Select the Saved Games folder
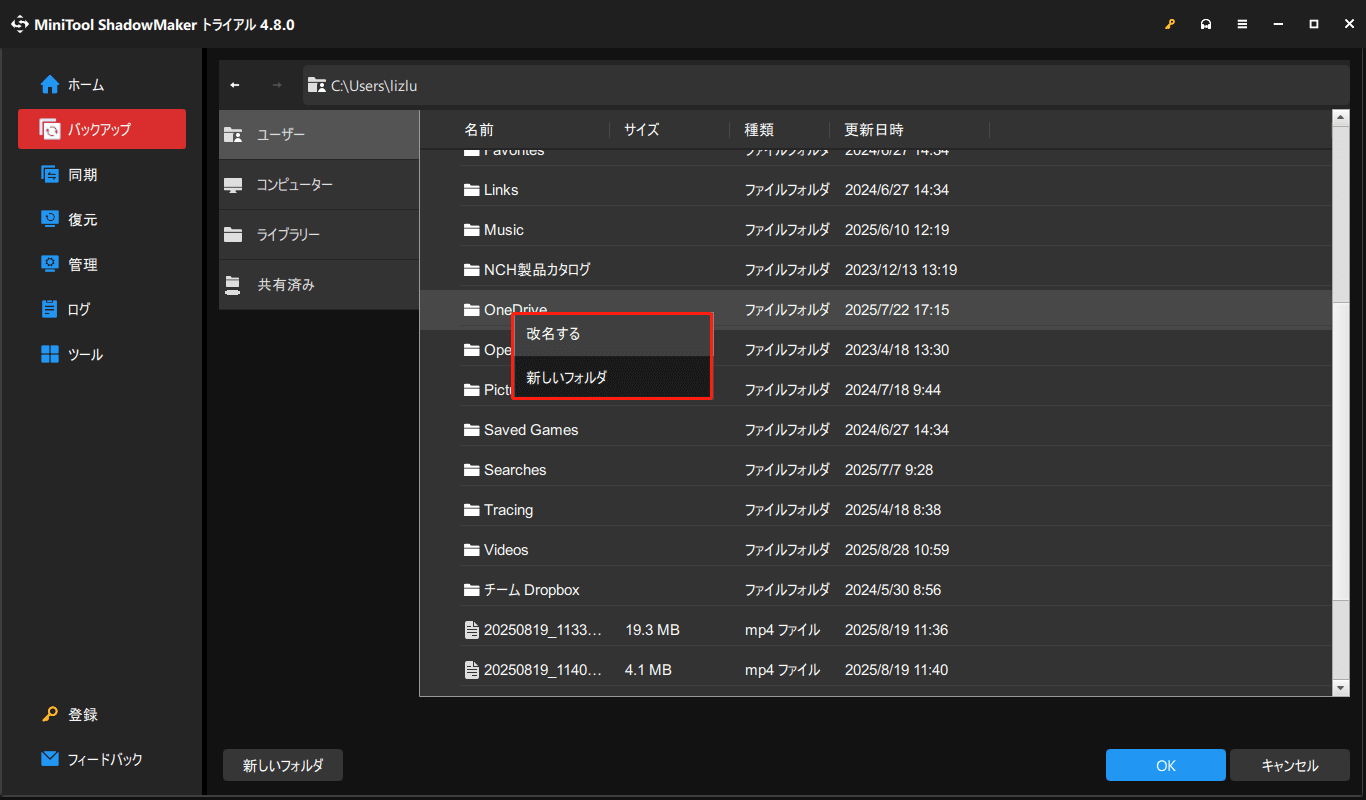The image size is (1366, 800). [x=876, y=430]
